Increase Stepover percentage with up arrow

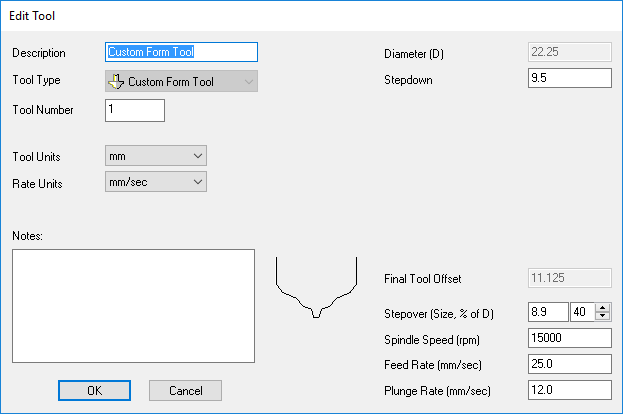pyautogui.click(x=602, y=307)
